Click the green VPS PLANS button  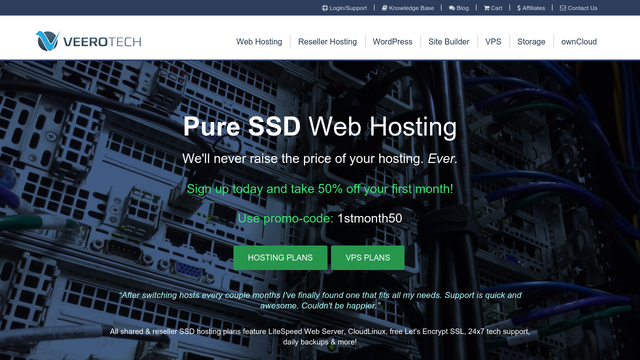pos(368,258)
